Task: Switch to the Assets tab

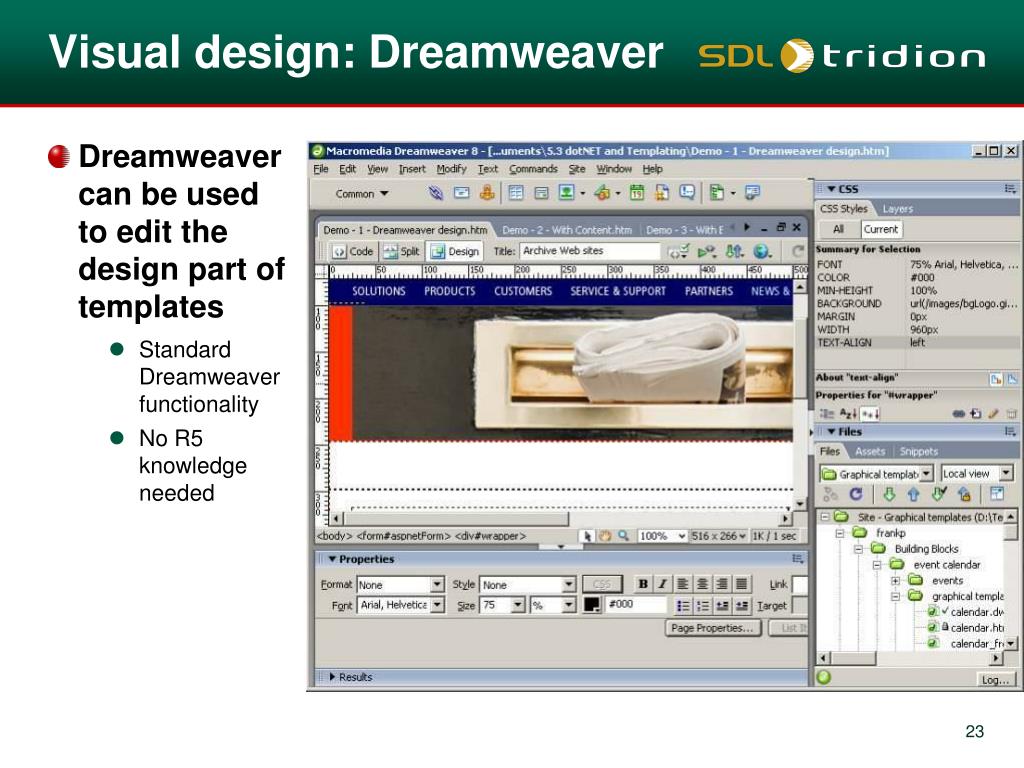Action: tap(870, 451)
